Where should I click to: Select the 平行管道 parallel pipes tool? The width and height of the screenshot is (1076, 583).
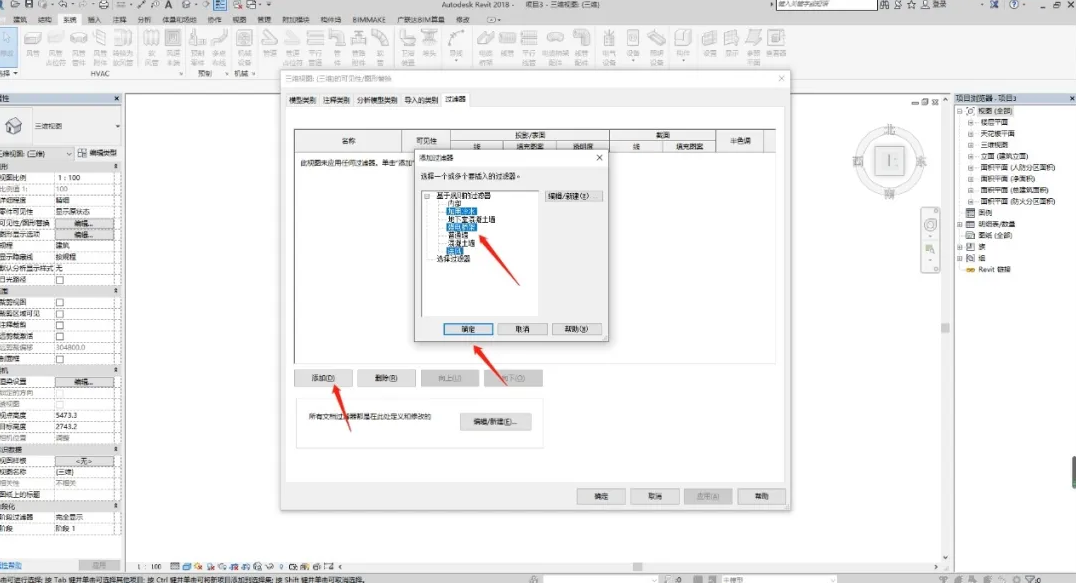click(315, 47)
